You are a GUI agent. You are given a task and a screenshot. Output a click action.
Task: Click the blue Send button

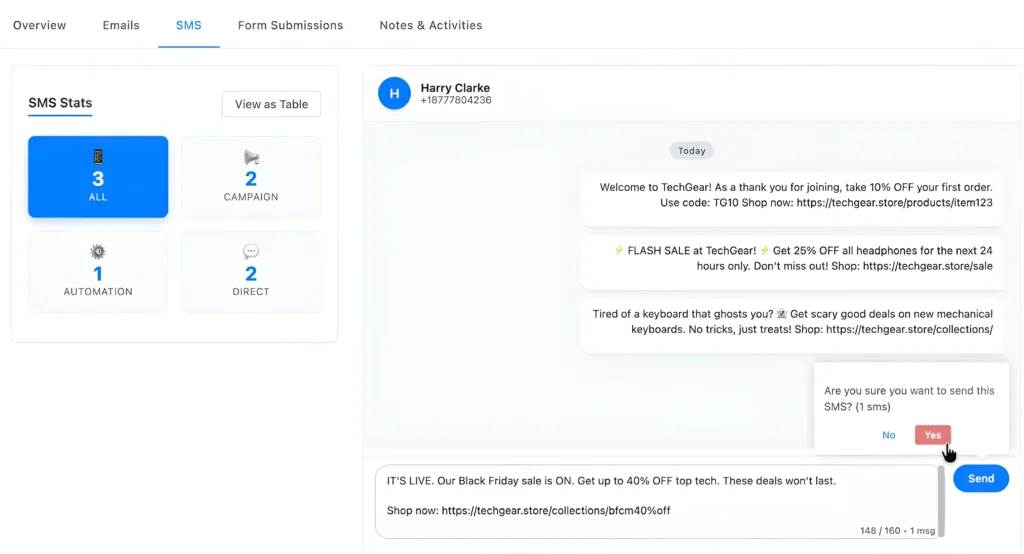981,479
